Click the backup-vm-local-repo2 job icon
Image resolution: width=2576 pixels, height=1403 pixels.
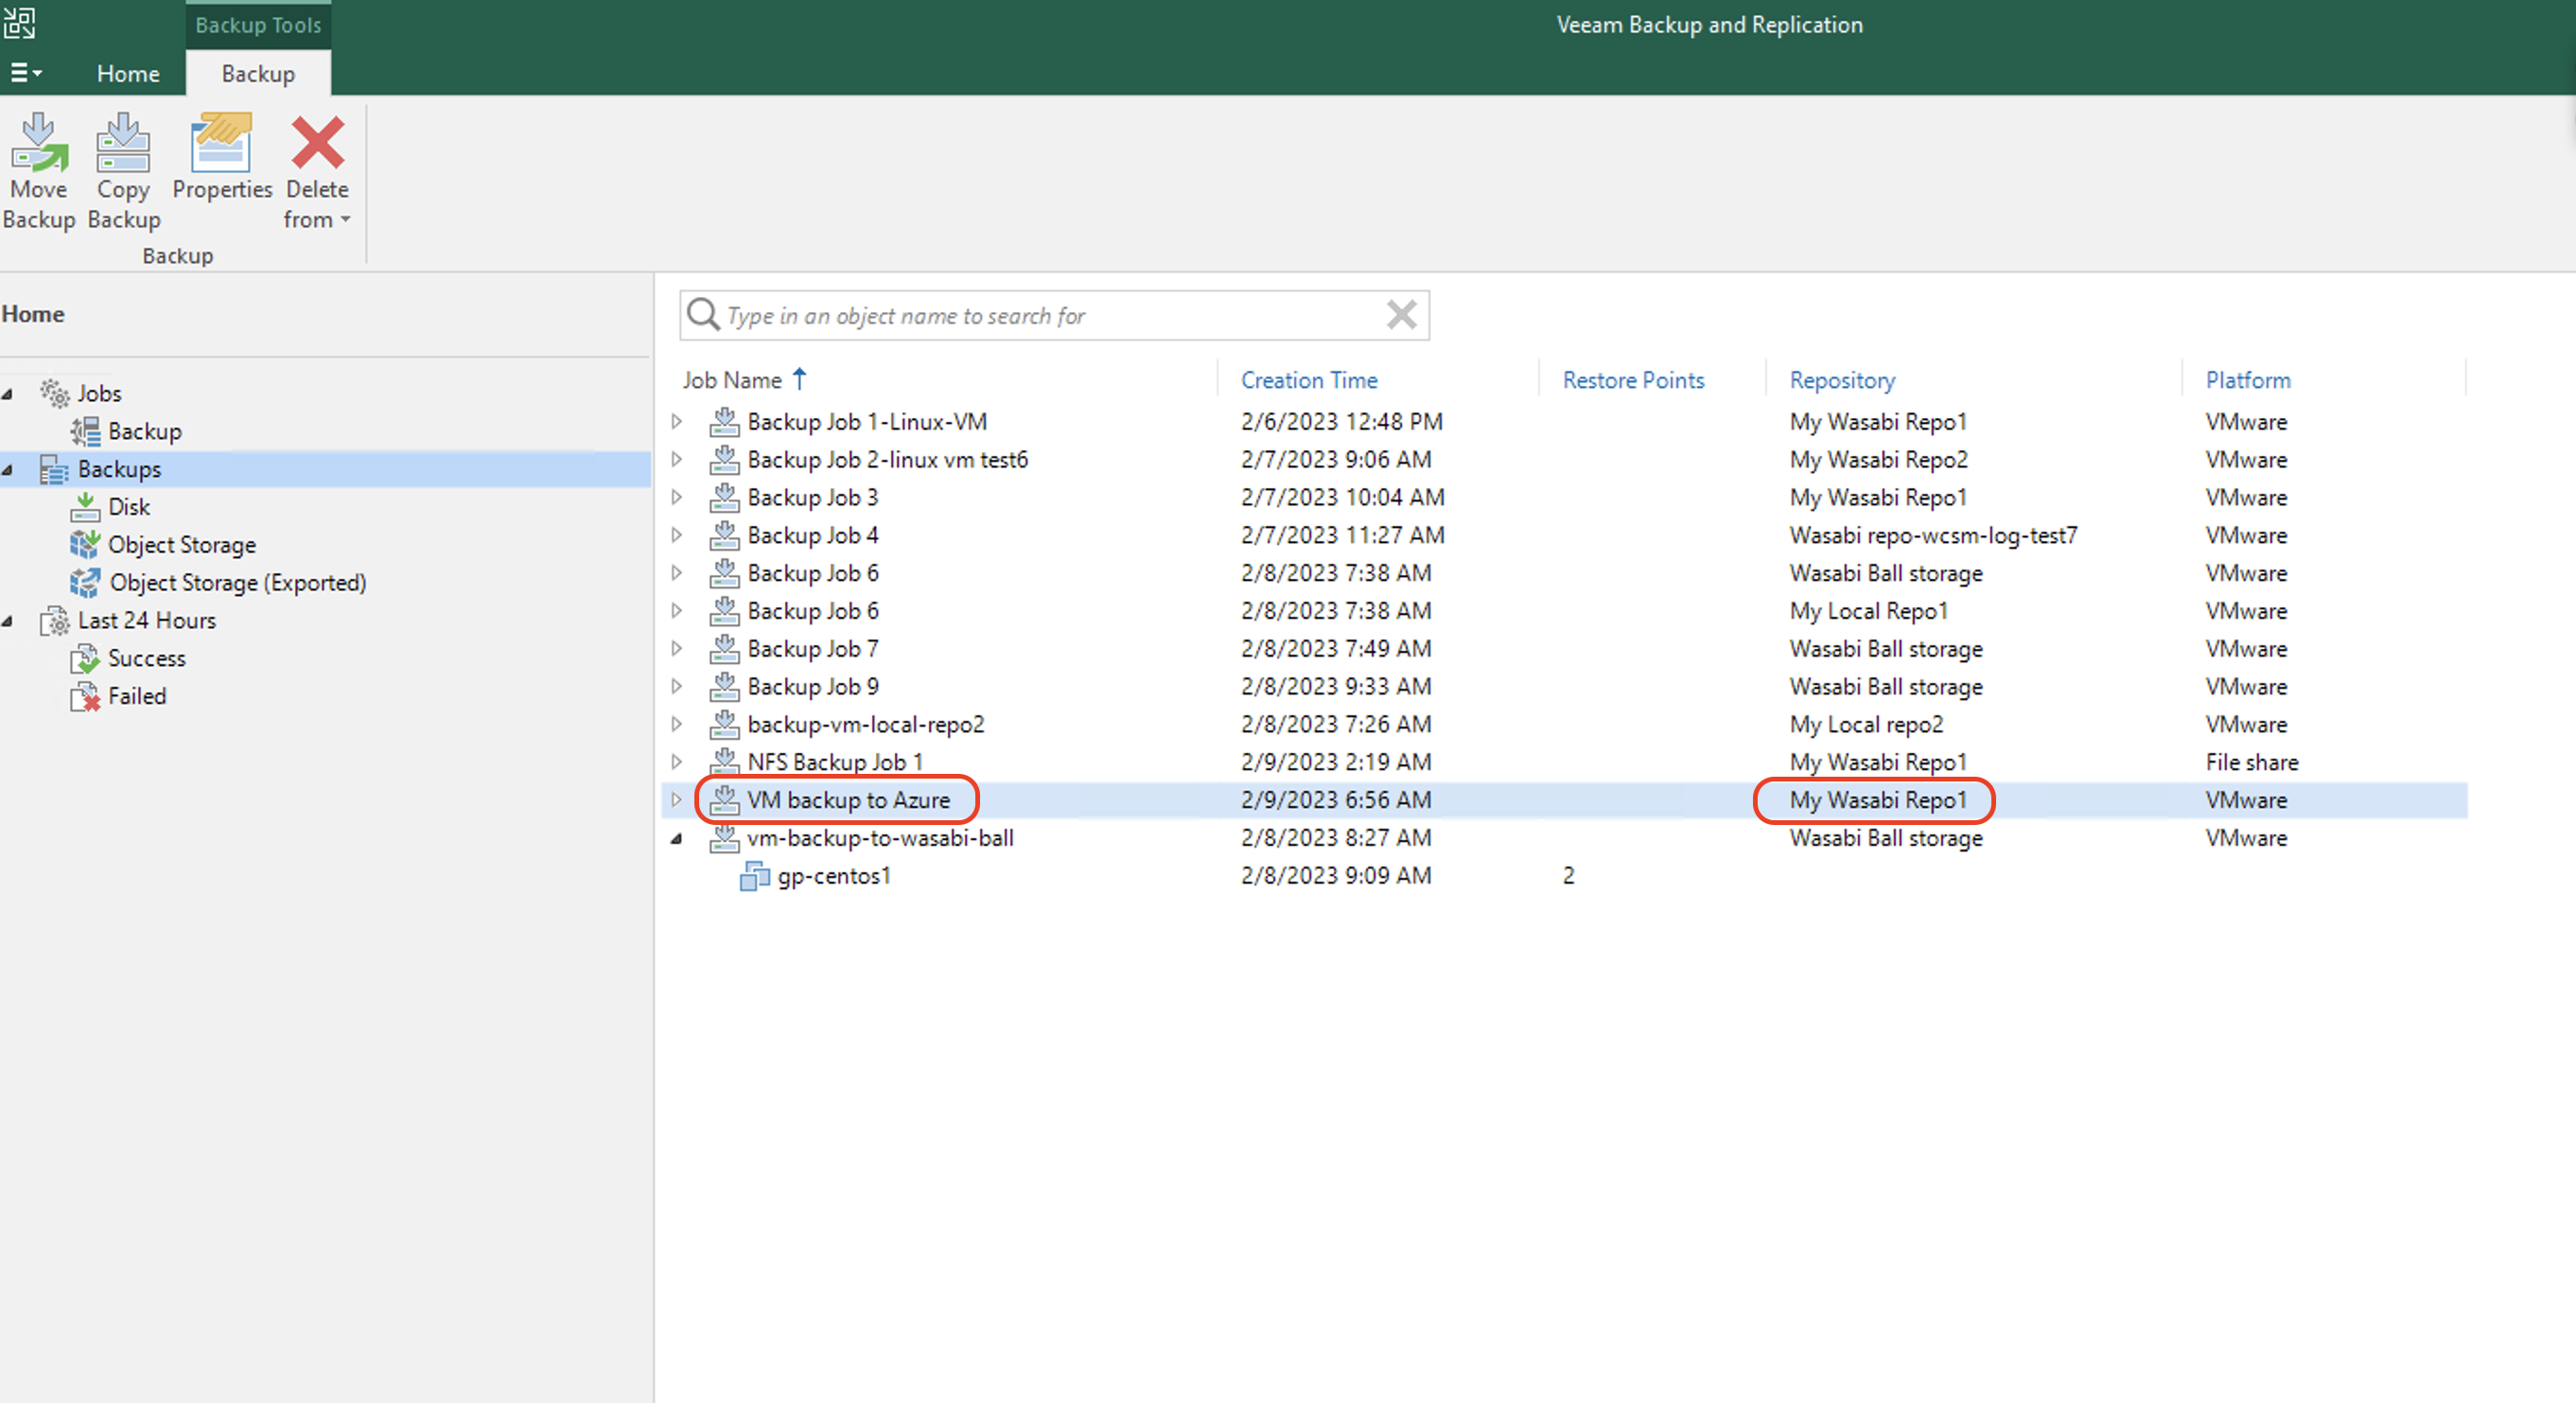(x=724, y=724)
